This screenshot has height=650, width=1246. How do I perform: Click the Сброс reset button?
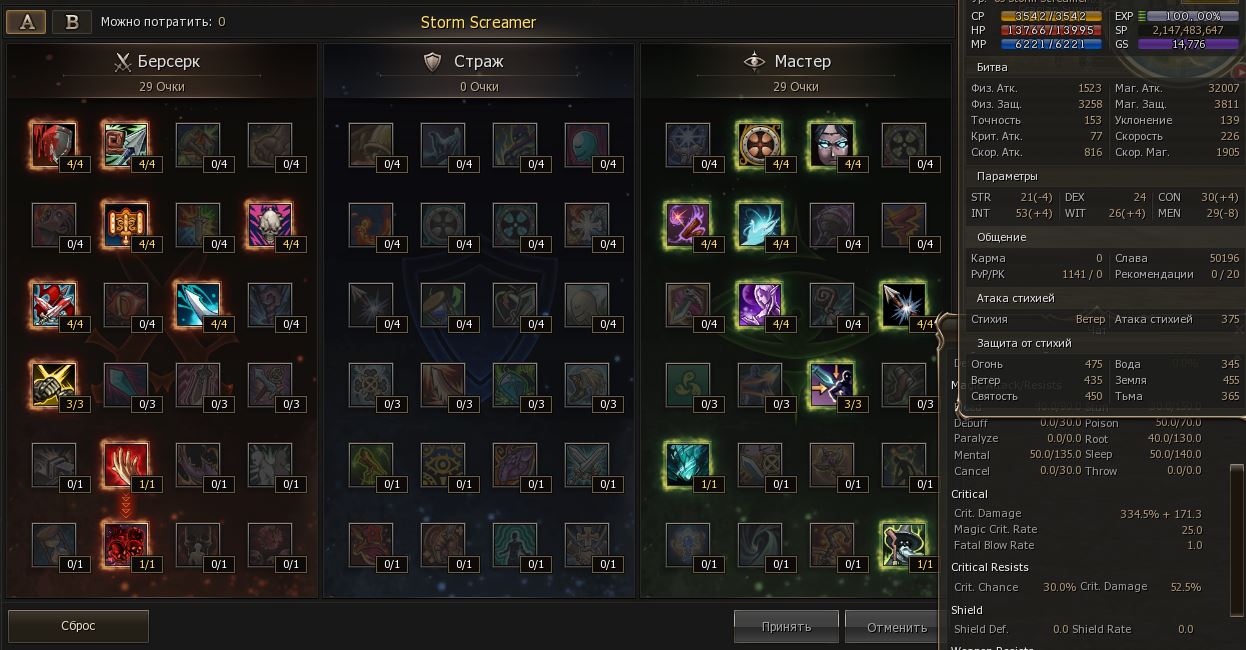pos(78,626)
